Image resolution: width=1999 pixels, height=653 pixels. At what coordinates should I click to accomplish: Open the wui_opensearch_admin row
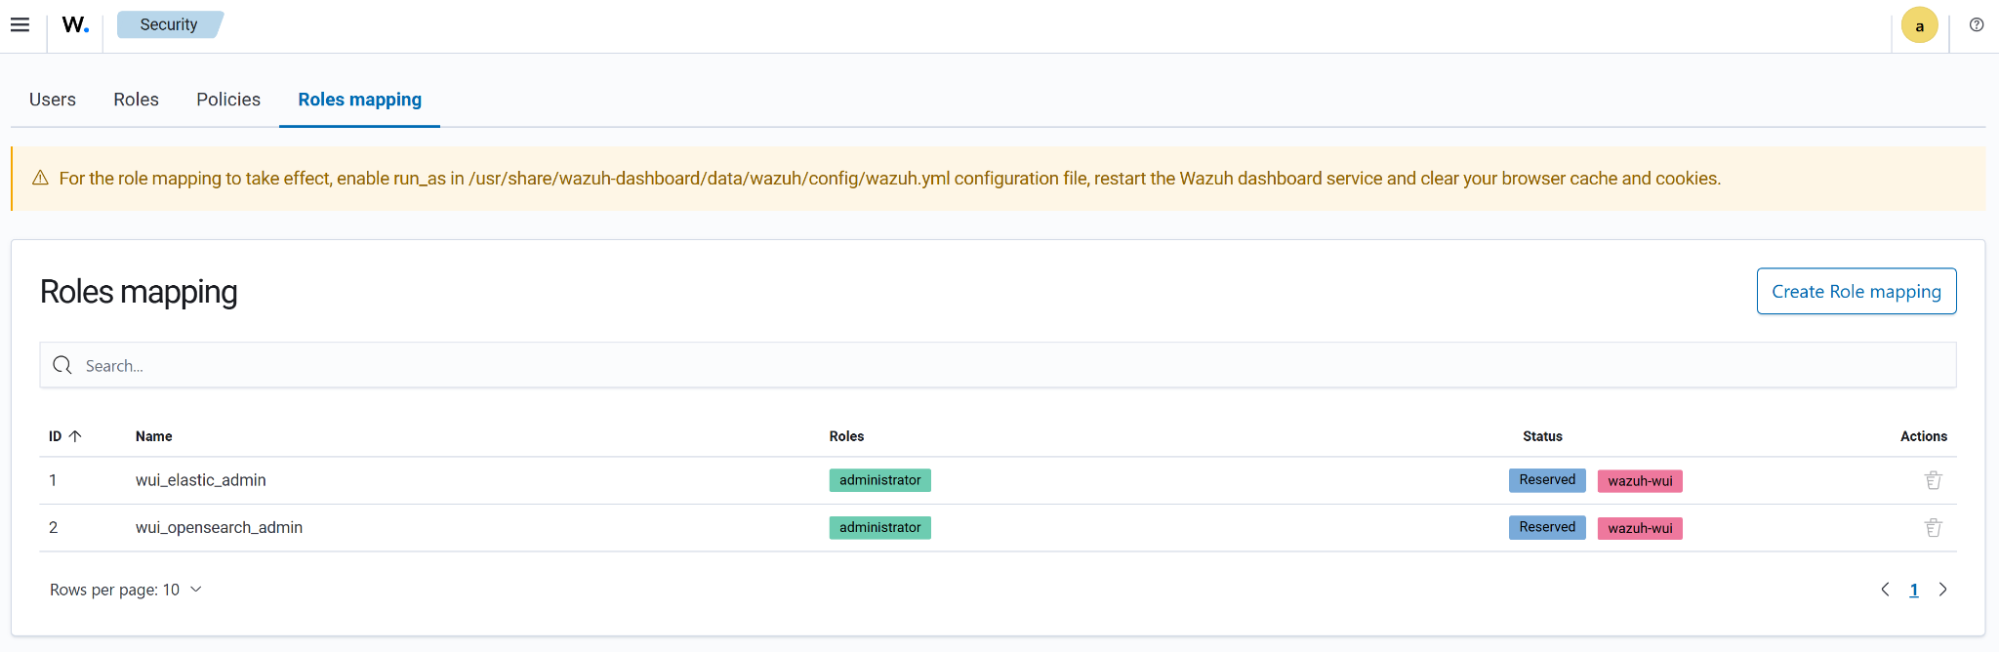219,528
